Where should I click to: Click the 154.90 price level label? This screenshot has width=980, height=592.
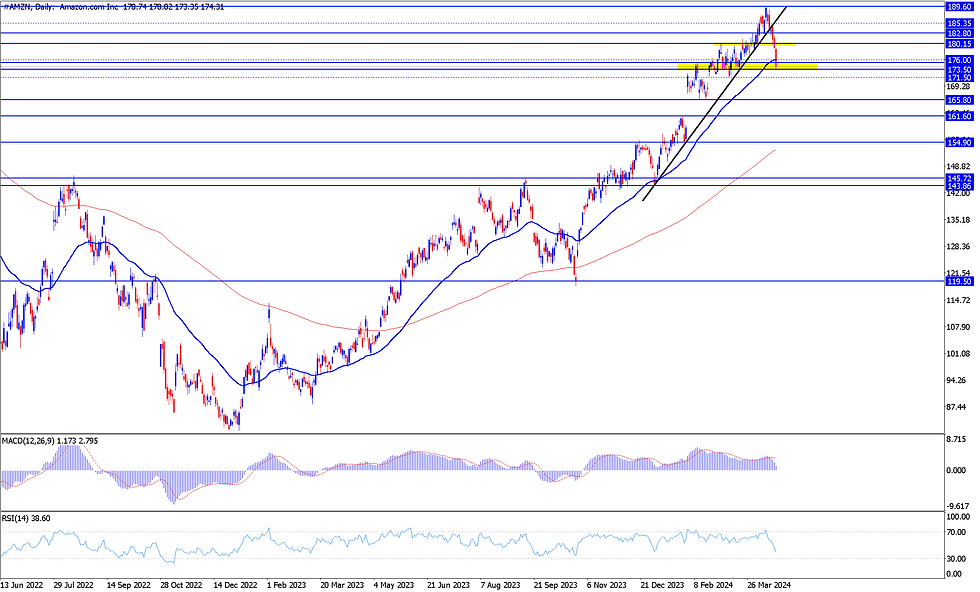pyautogui.click(x=959, y=143)
